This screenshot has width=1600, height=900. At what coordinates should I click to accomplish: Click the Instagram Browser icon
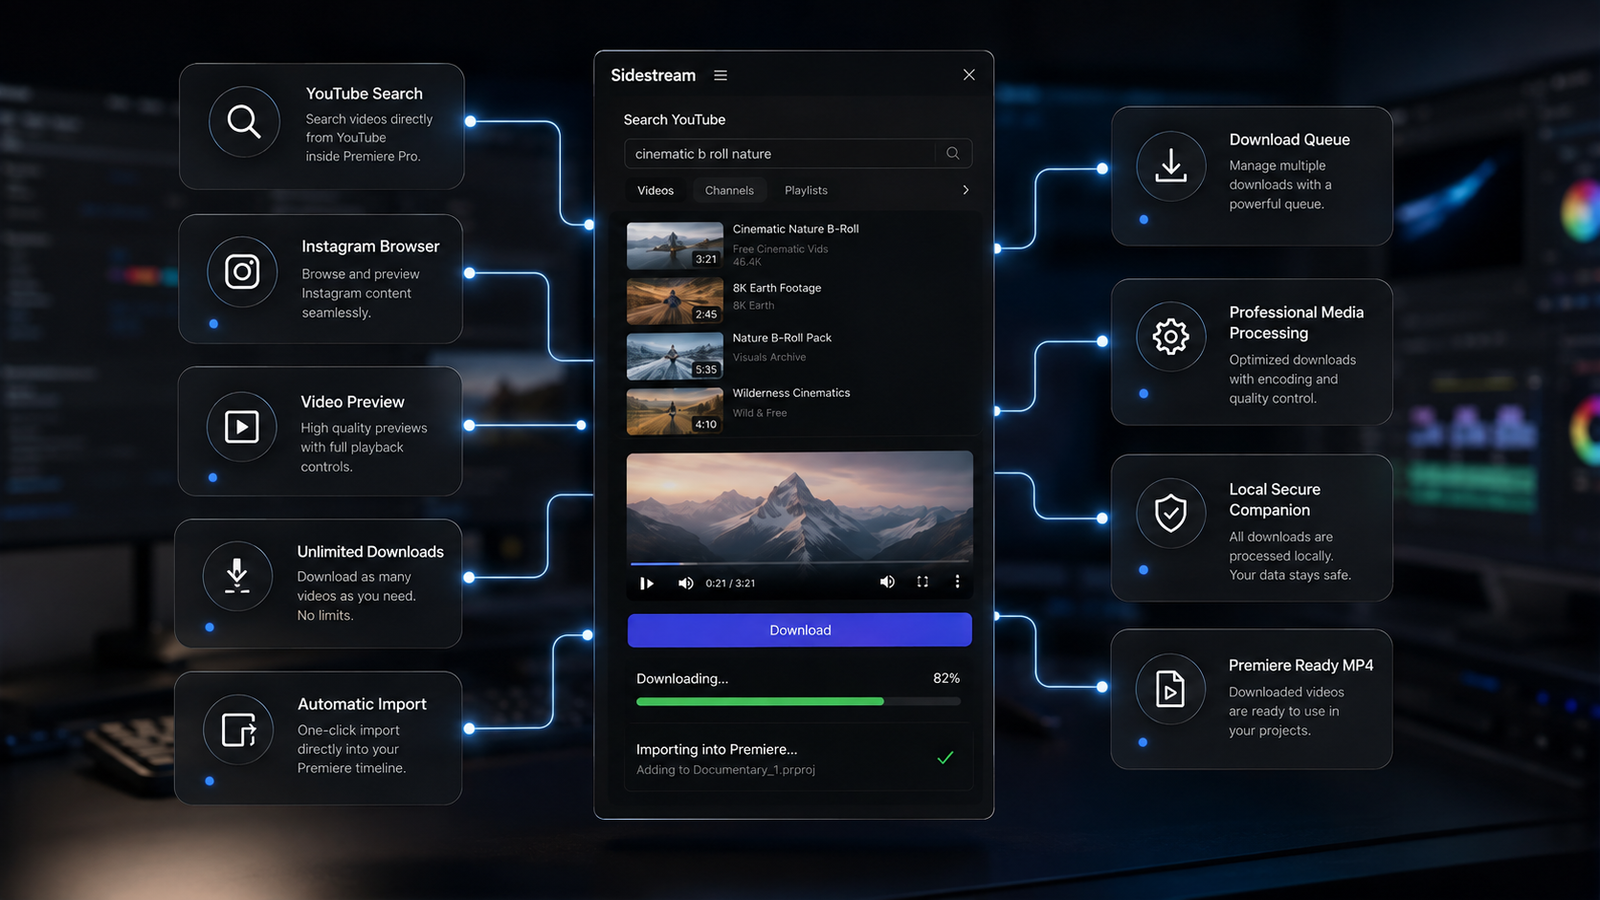242,272
